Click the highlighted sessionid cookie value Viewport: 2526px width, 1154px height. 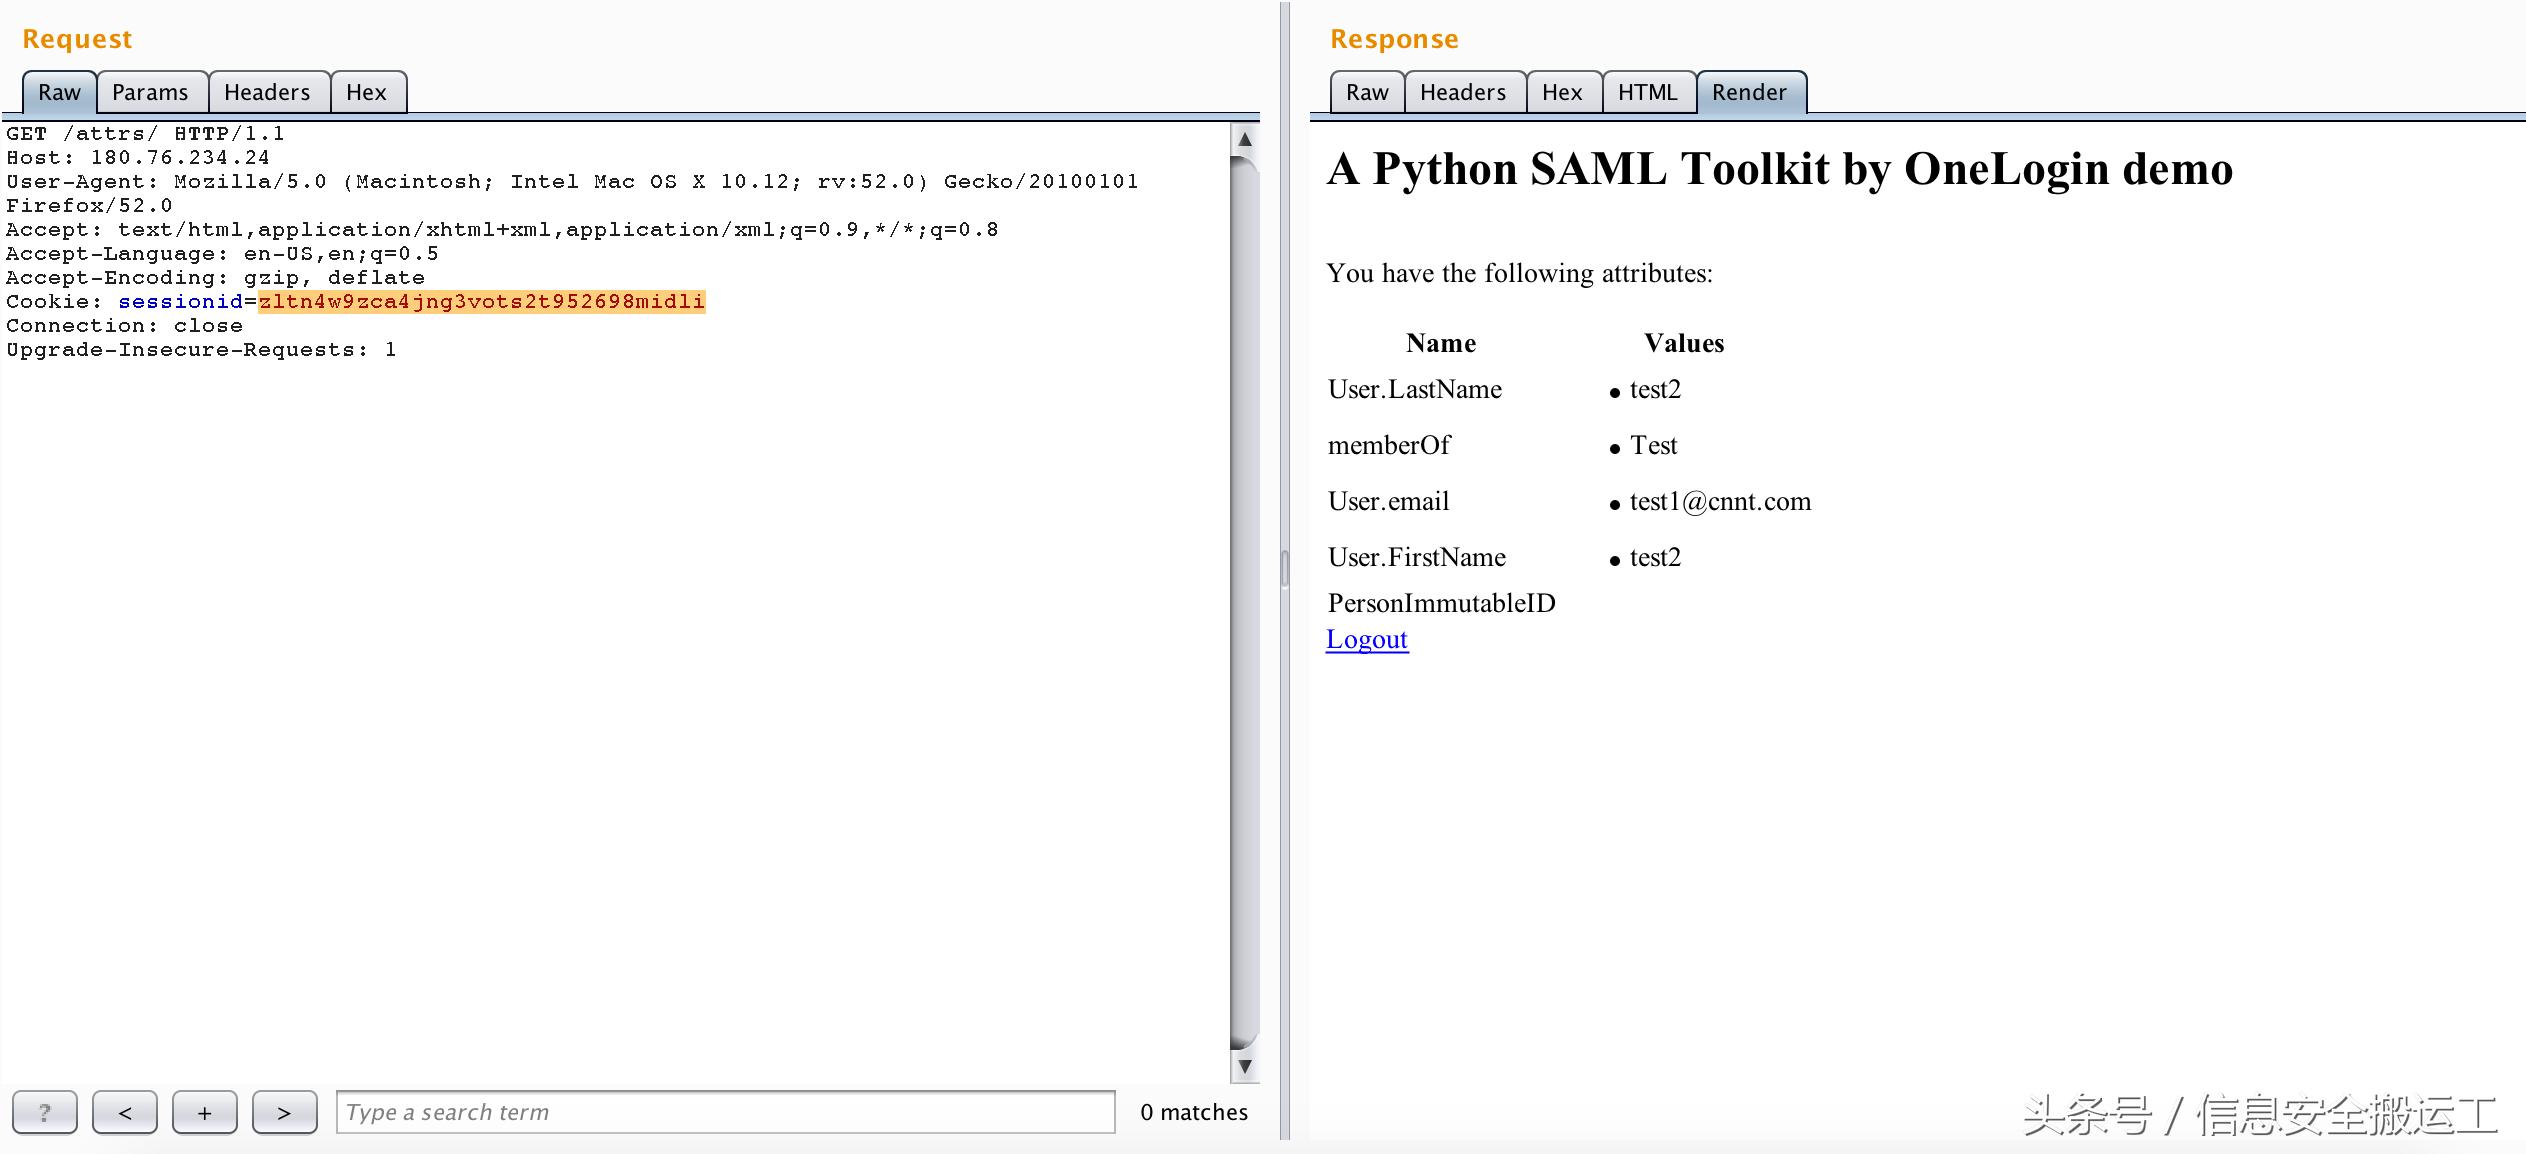481,302
